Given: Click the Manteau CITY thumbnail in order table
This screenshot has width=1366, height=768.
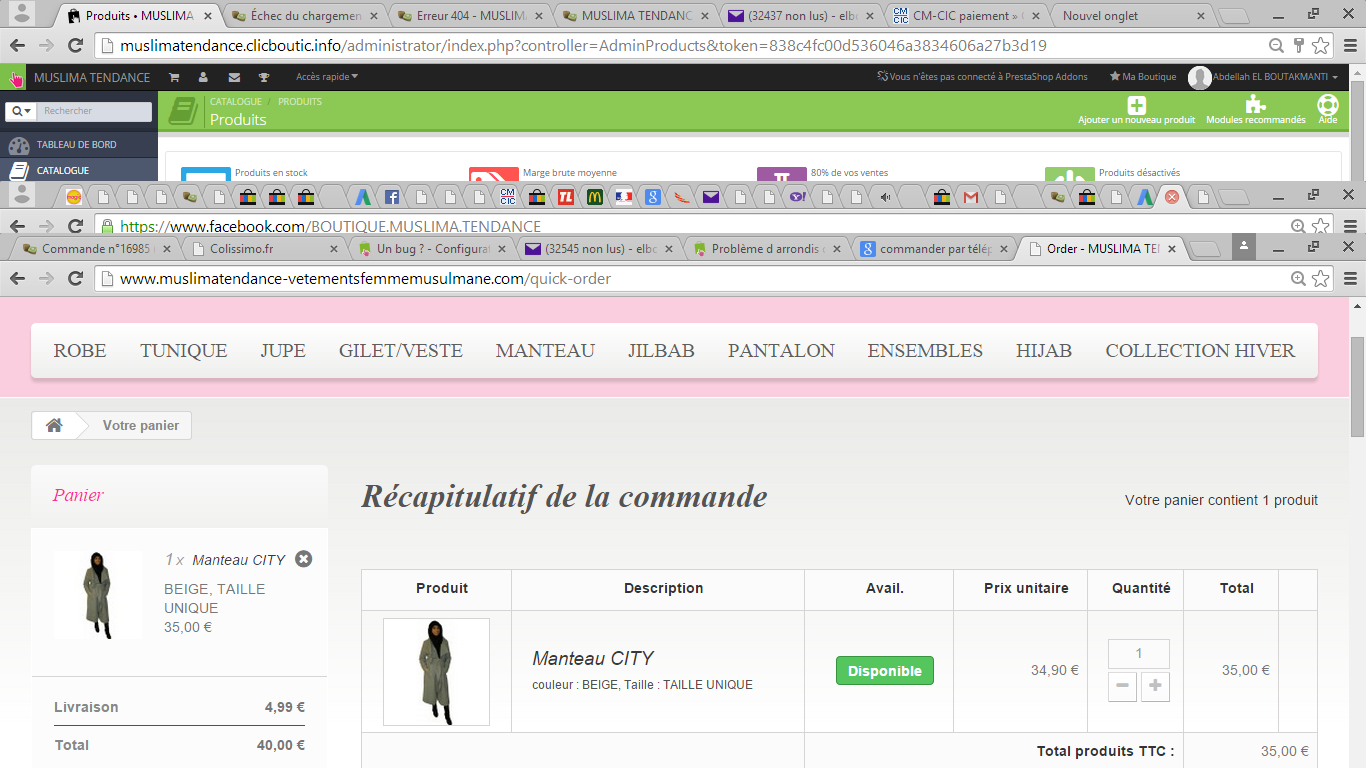Looking at the screenshot, I should pyautogui.click(x=436, y=671).
